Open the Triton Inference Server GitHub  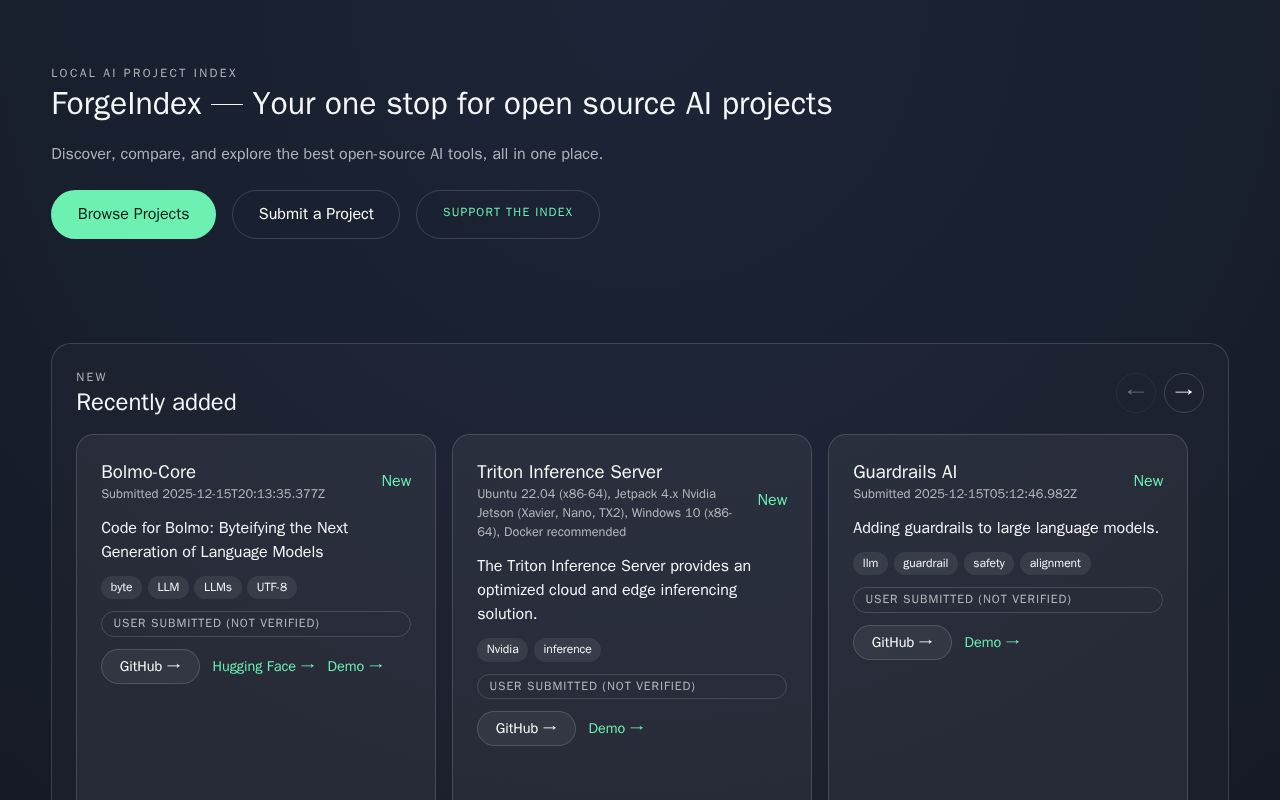526,729
